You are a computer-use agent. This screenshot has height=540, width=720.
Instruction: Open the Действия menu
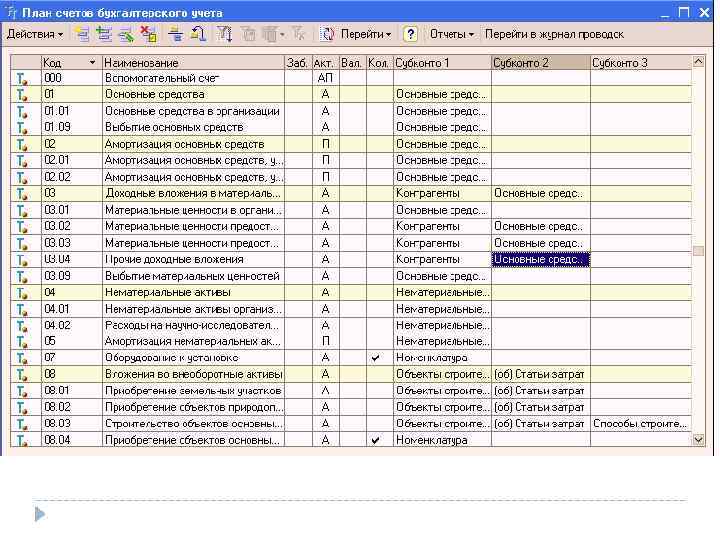(x=35, y=34)
